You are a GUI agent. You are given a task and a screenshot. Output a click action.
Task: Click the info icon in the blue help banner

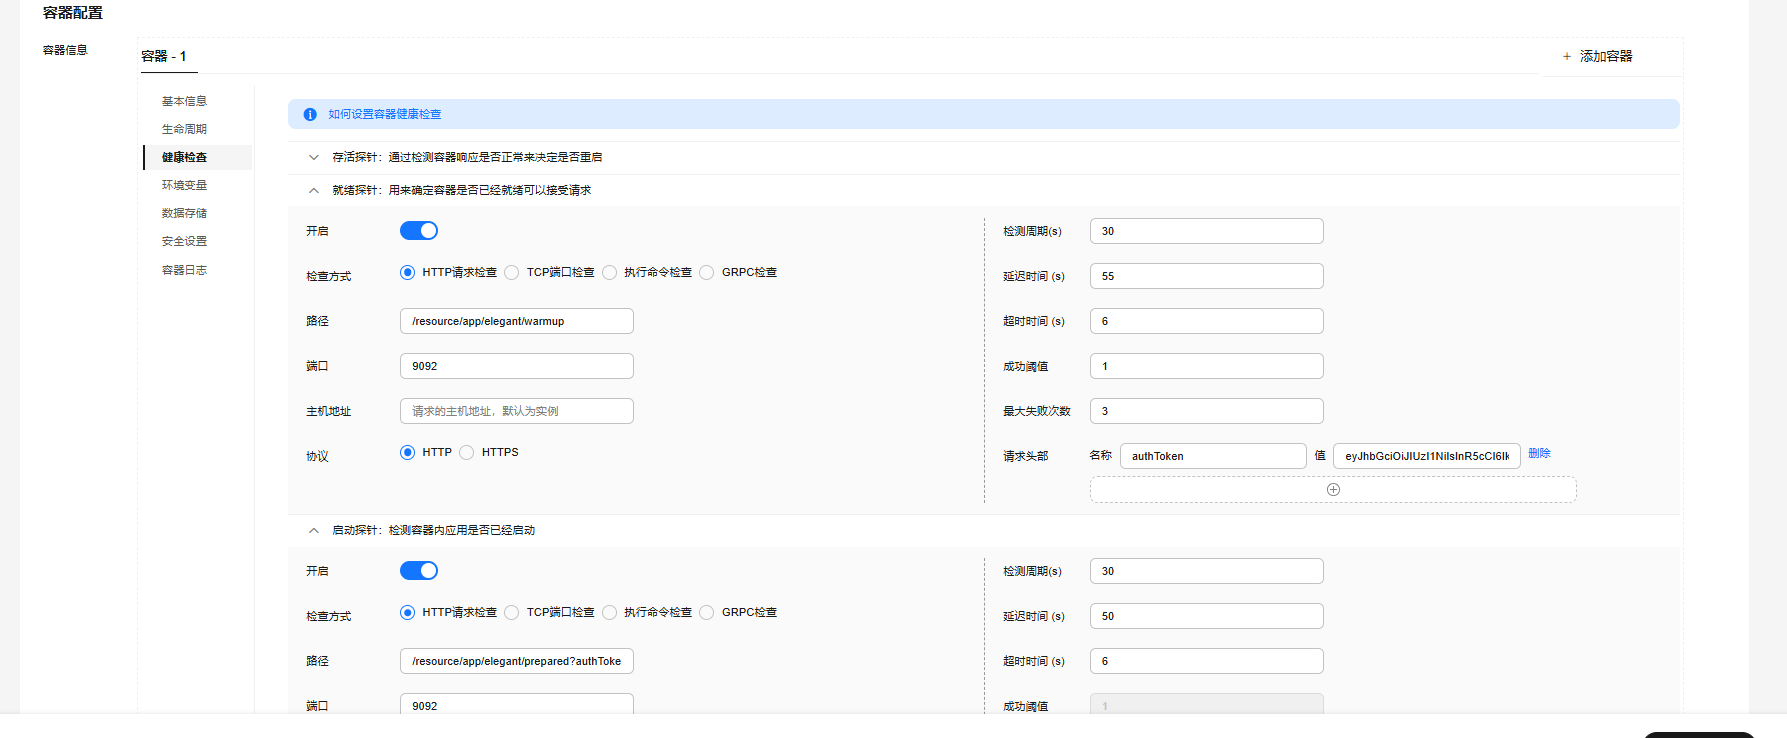[310, 115]
